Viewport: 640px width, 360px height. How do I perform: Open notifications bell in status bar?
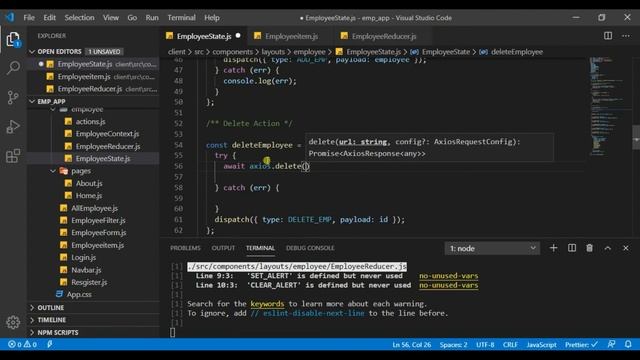(628, 344)
